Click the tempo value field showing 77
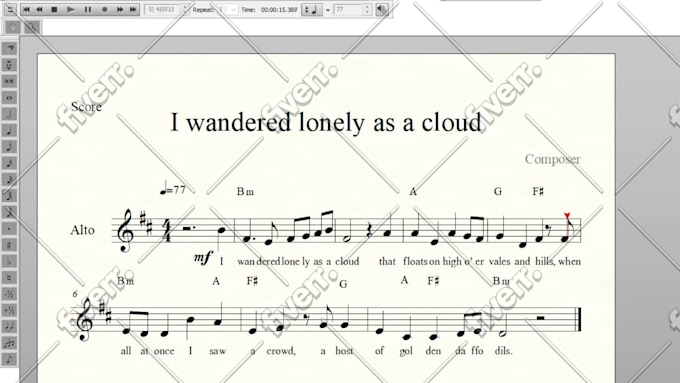680x383 pixels. 348,9
